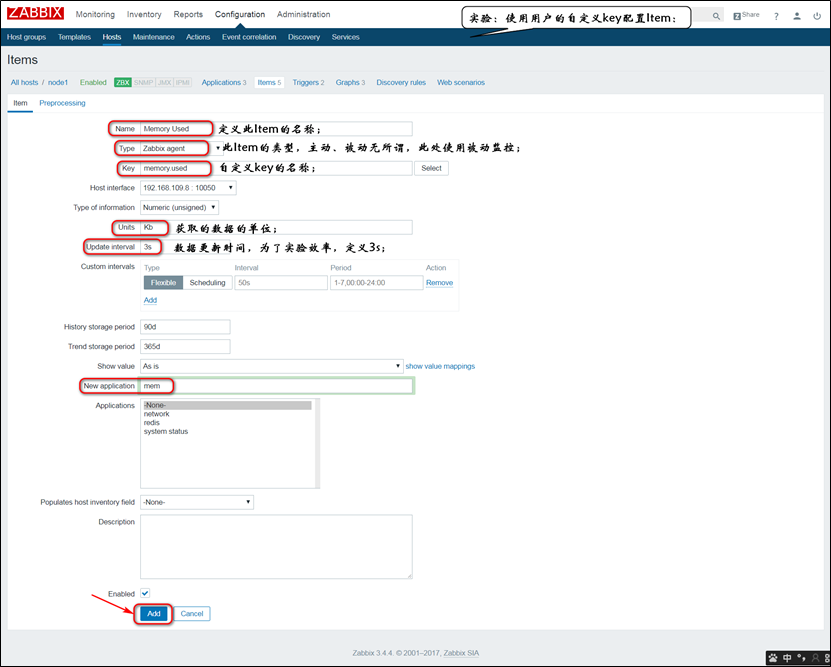Click the node1 breadcrumb link
The height and width of the screenshot is (667, 831).
point(58,83)
